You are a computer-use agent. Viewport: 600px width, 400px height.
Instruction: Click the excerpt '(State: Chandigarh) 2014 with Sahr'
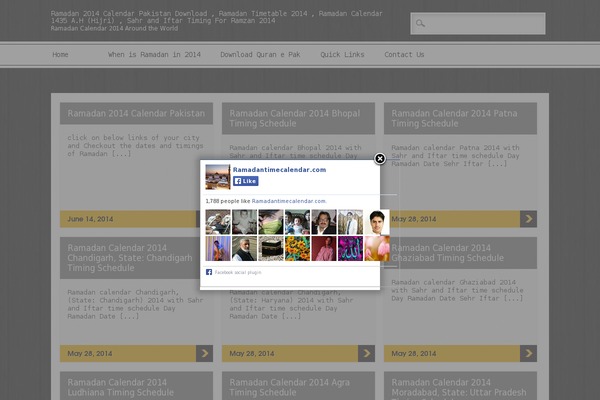[135, 300]
